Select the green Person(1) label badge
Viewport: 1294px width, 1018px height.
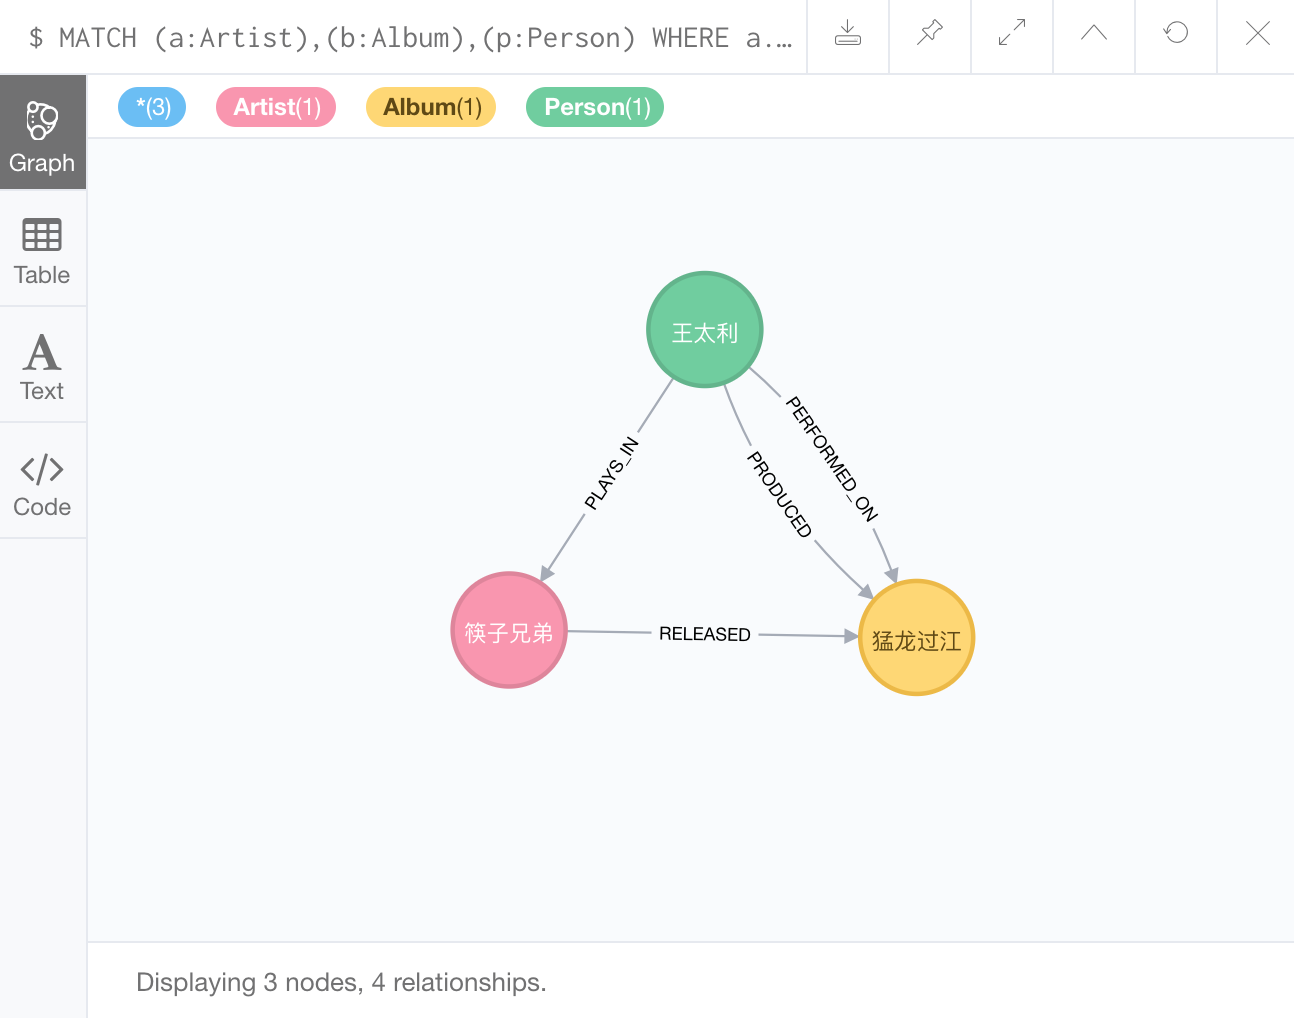pyautogui.click(x=595, y=107)
